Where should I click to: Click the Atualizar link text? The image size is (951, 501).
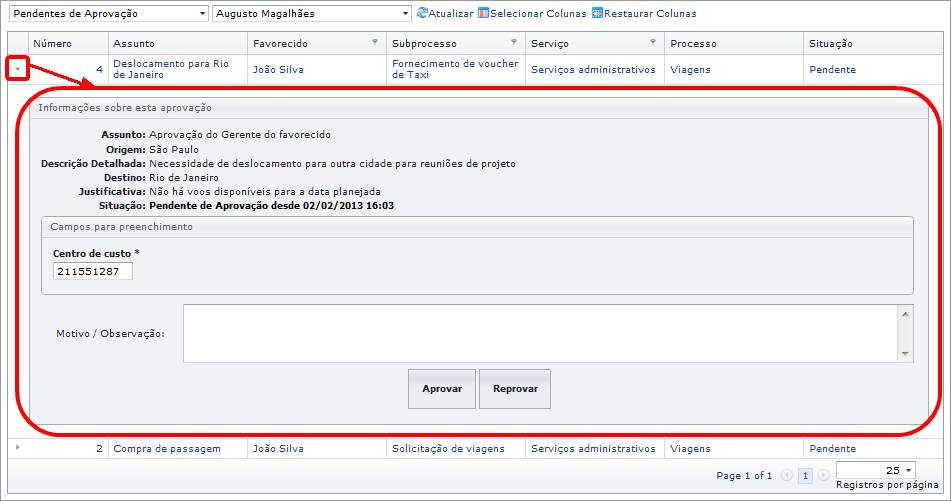click(451, 13)
